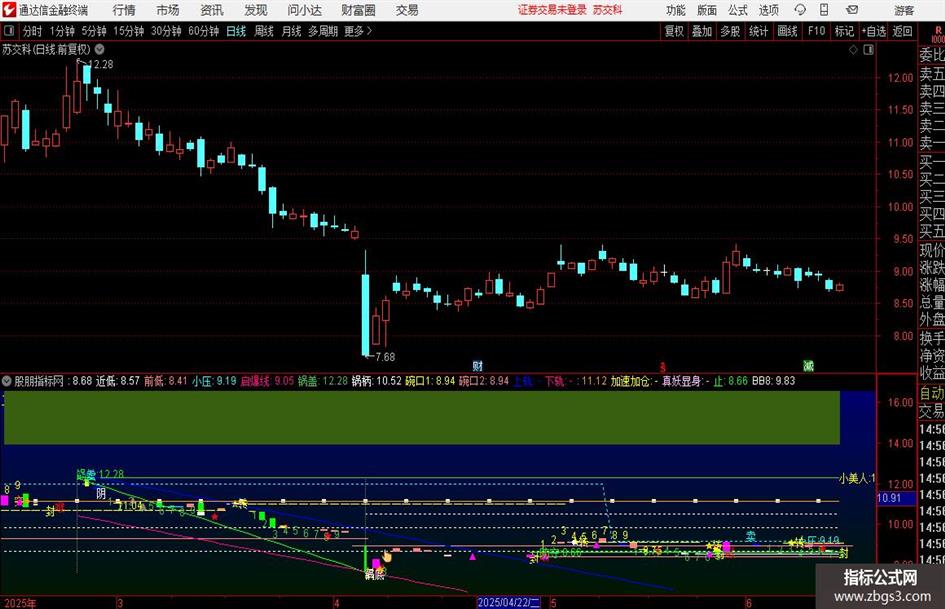The image size is (945, 609).
Task: Click the 锅柄: 10.52 indicator value
Action: coord(377,381)
